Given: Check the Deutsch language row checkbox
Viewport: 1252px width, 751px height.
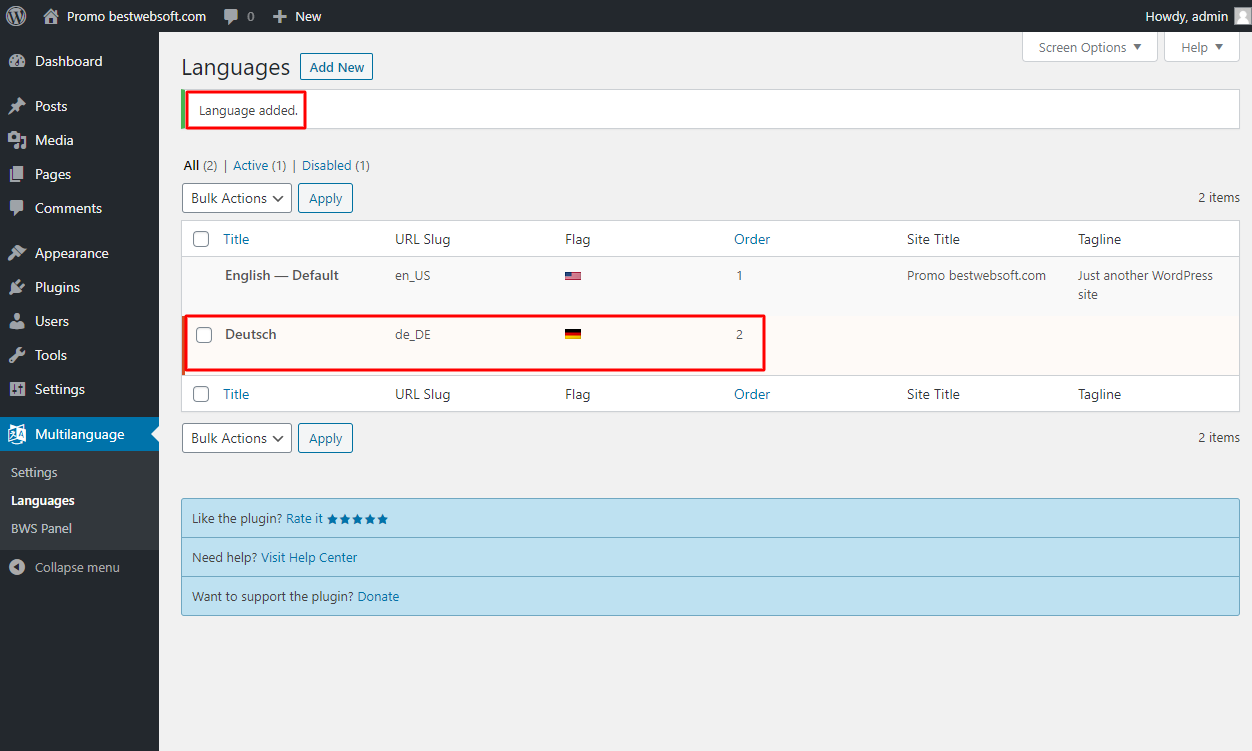Looking at the screenshot, I should tap(204, 335).
